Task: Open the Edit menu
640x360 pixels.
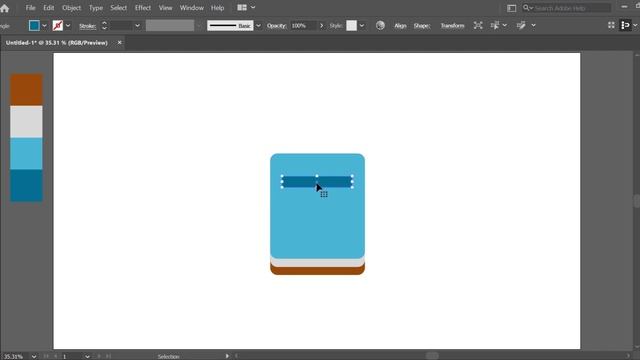Action: pyautogui.click(x=49, y=8)
